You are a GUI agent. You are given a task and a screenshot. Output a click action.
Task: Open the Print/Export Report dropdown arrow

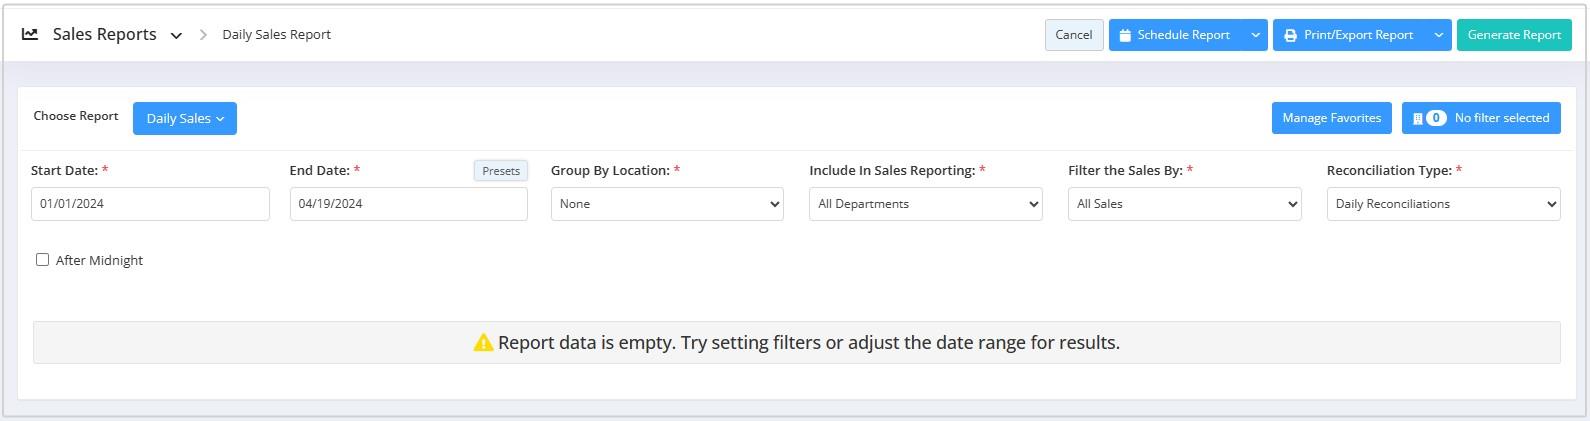(x=1439, y=35)
